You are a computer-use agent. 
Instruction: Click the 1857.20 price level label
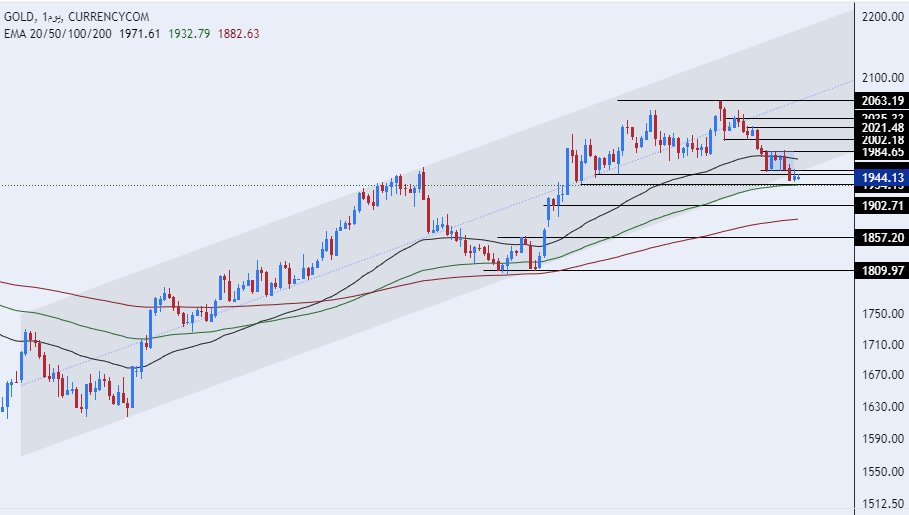[x=883, y=238]
